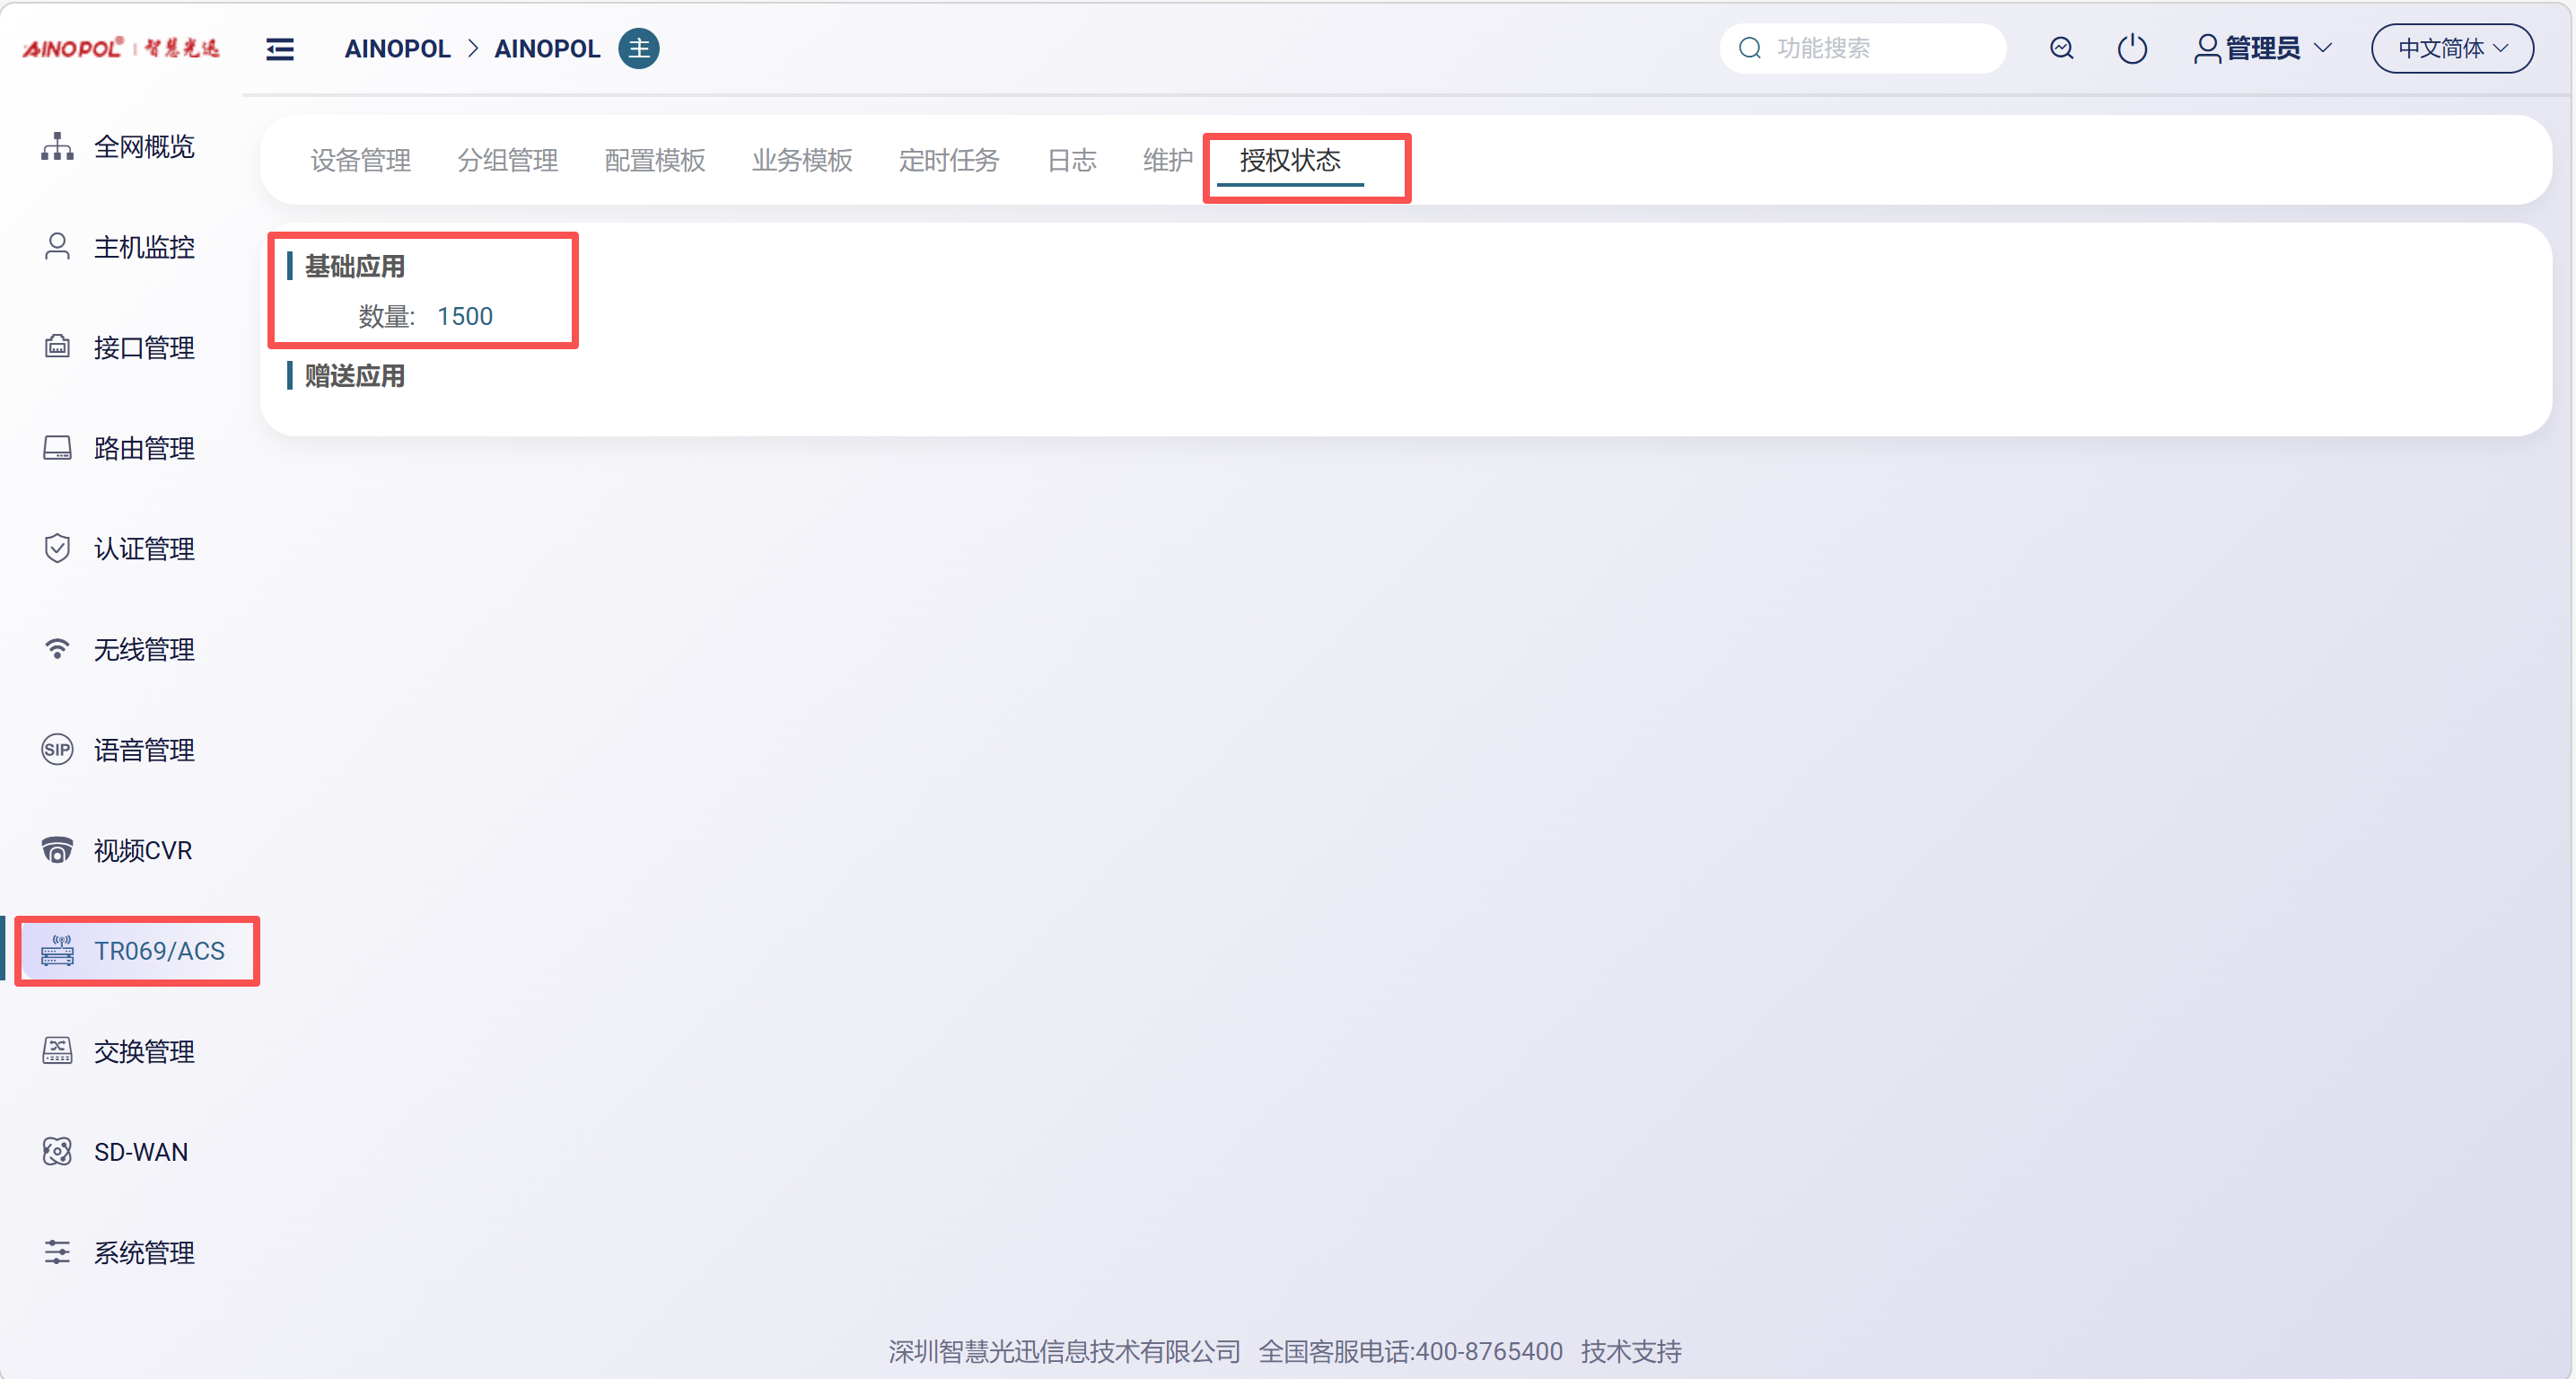Switch to the 设备管理 tab
The image size is (2576, 1379).
[x=360, y=160]
